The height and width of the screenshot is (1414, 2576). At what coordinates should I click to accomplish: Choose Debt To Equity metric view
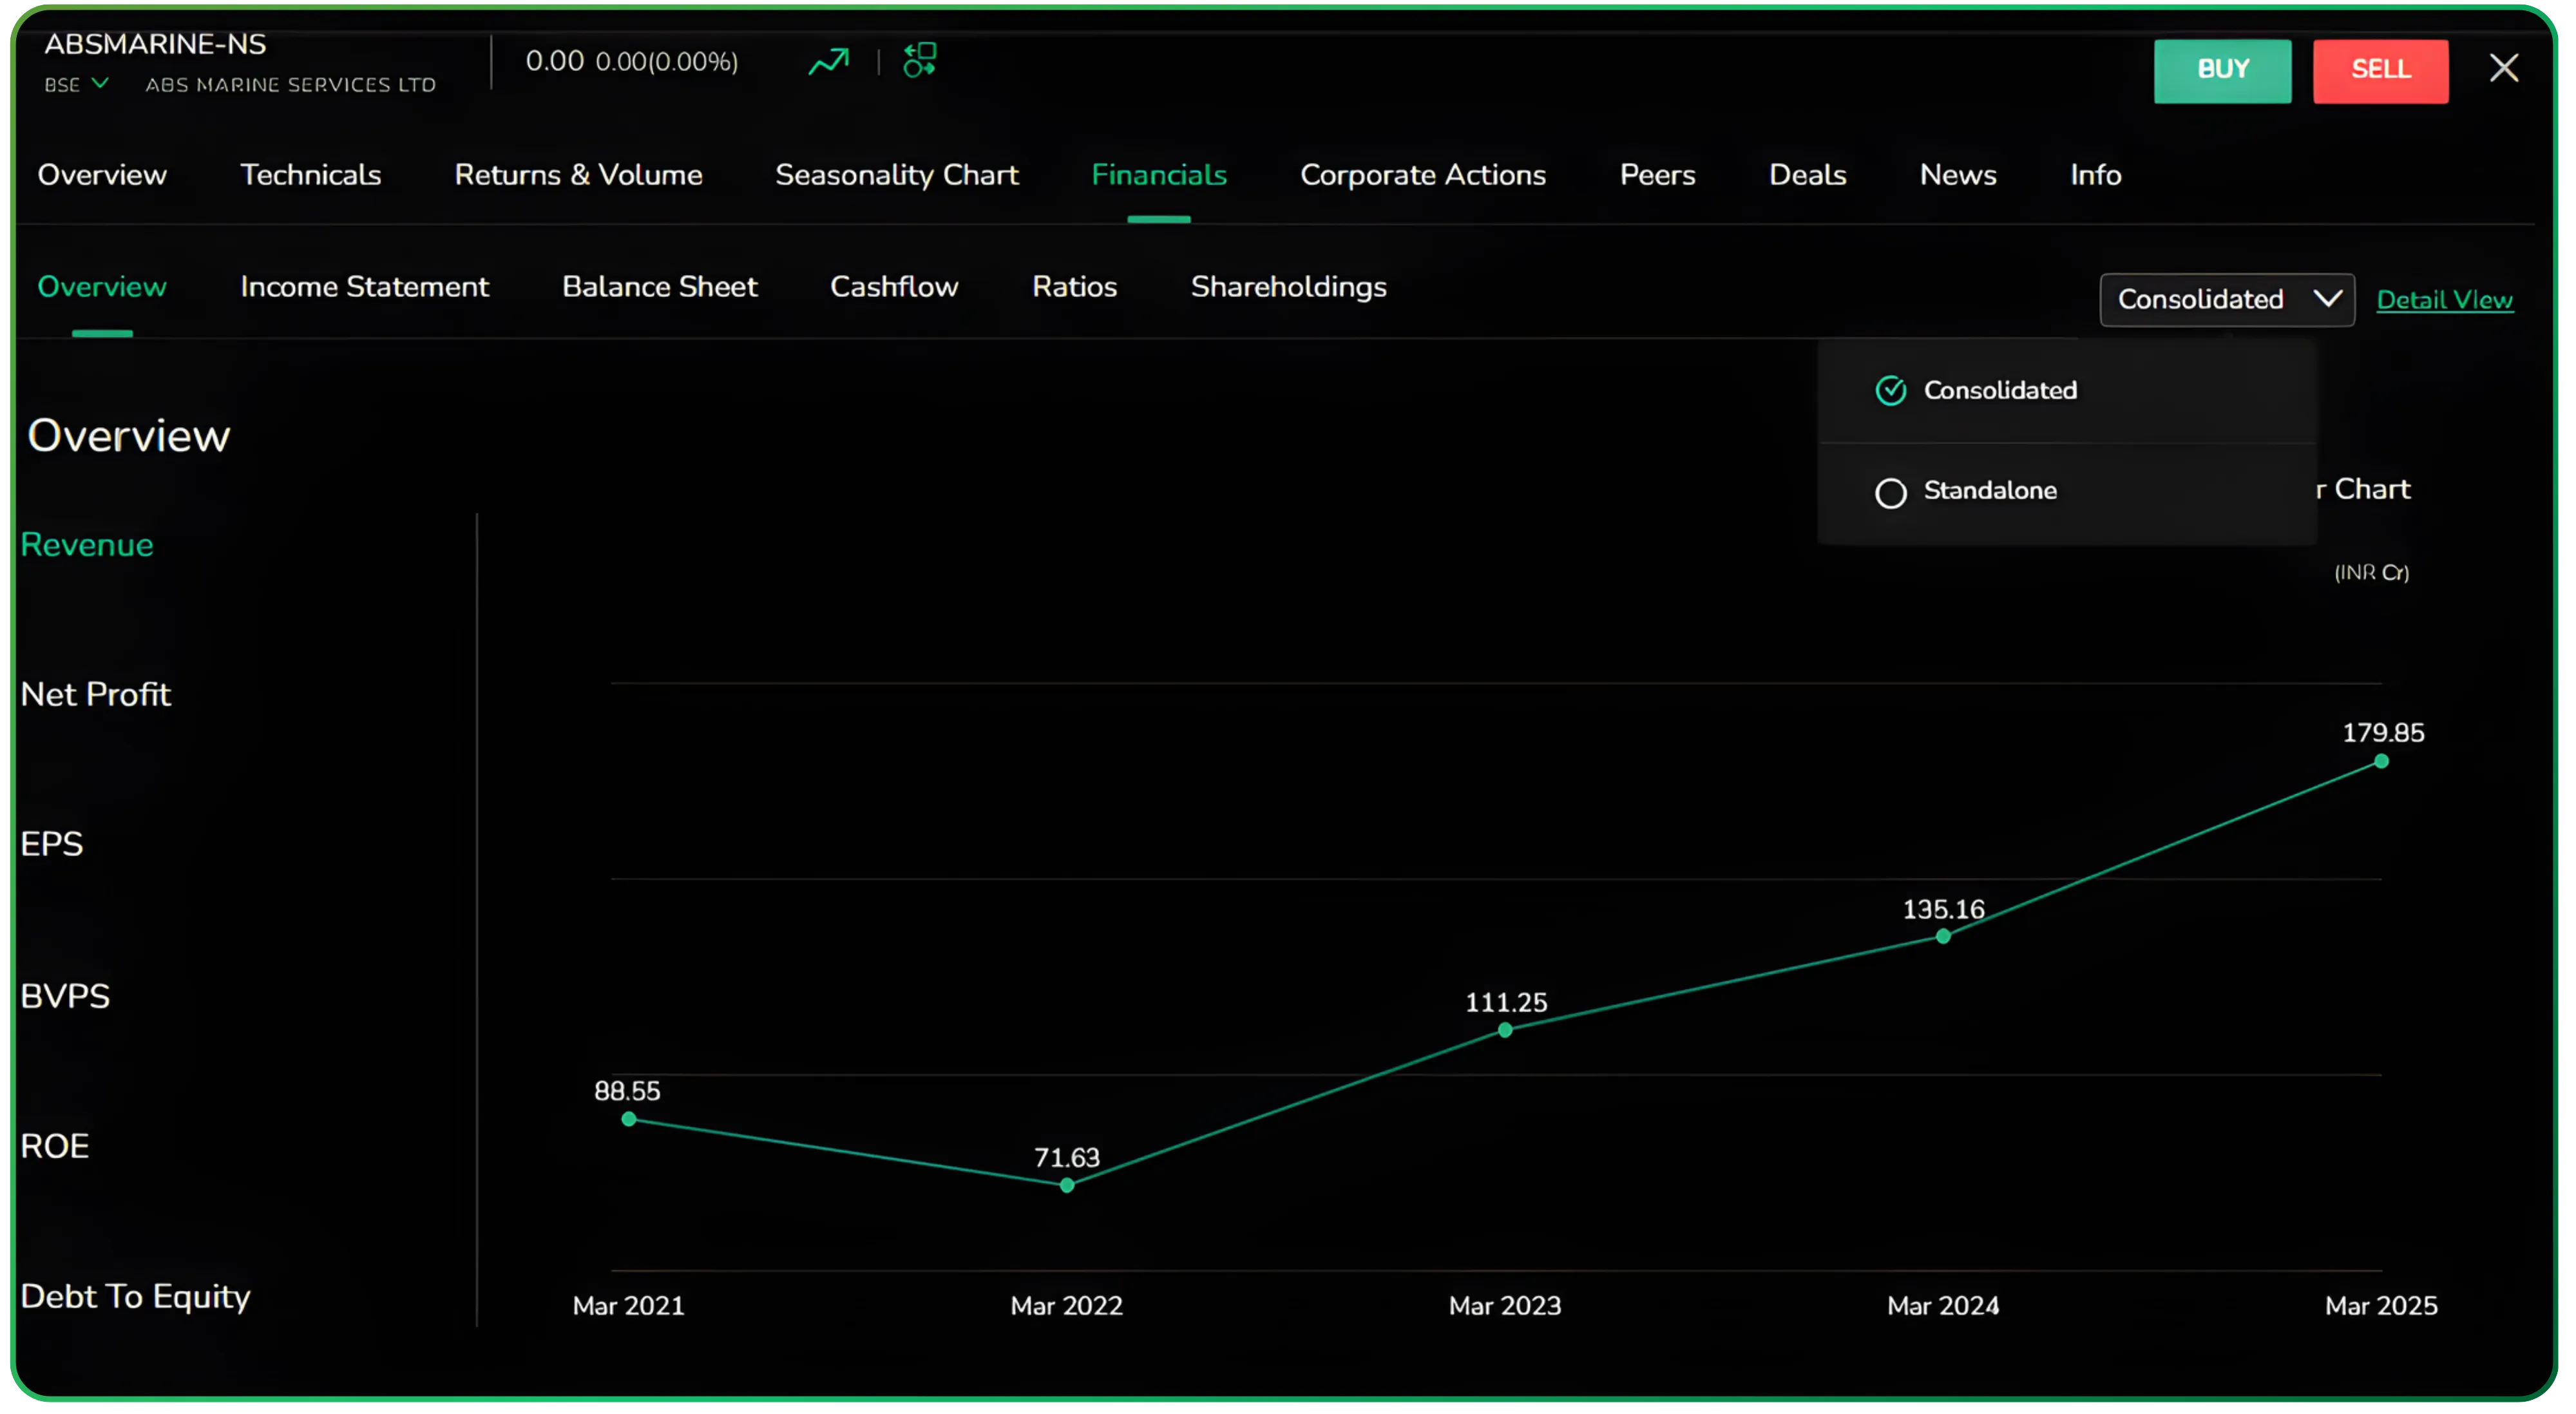pos(136,1296)
